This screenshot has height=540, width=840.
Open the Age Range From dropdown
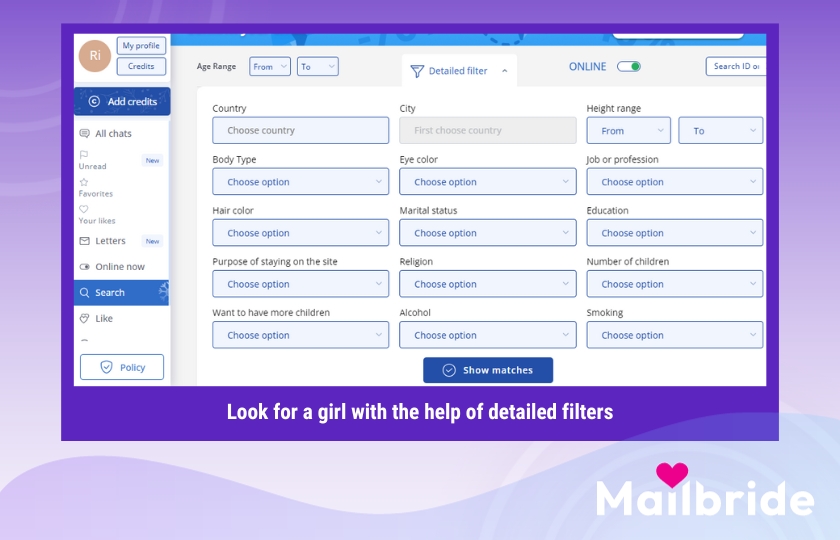[270, 66]
